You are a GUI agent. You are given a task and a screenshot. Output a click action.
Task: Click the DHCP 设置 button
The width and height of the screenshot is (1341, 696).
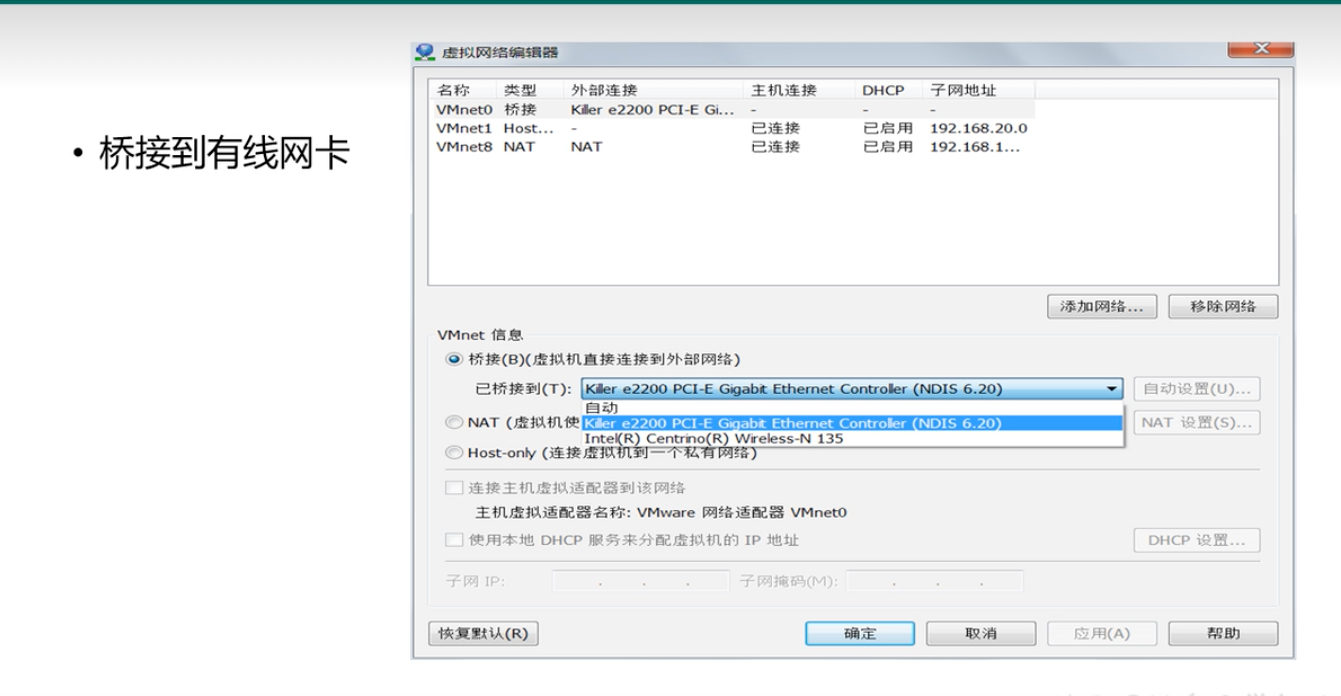pyautogui.click(x=1197, y=541)
